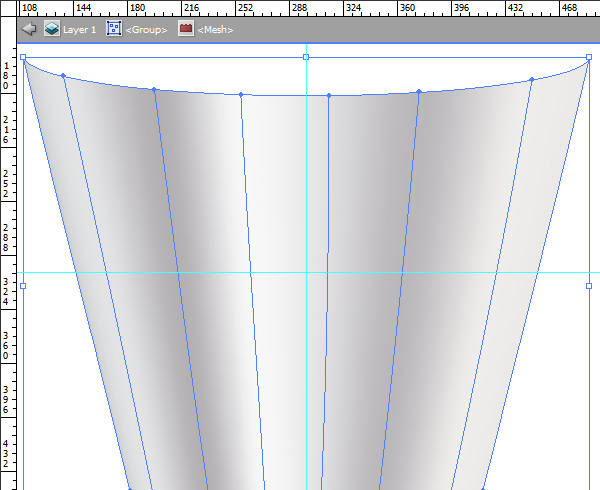The width and height of the screenshot is (600, 490).
Task: Click top-left bounding box handle
Action: tap(23, 57)
